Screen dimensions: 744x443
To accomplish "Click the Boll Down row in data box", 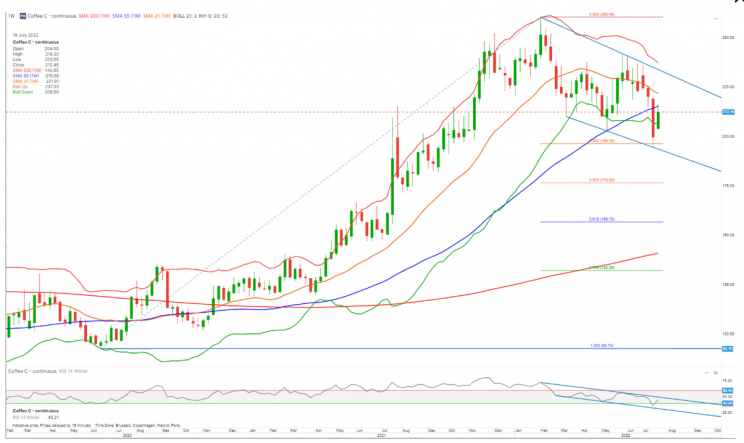I will coord(36,92).
